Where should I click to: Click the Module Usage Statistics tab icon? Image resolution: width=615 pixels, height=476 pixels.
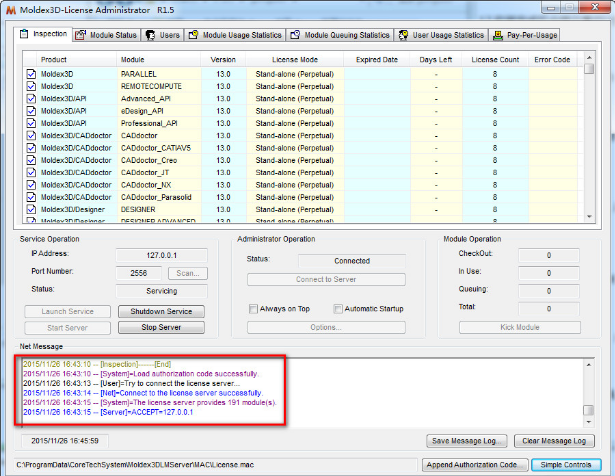click(193, 35)
